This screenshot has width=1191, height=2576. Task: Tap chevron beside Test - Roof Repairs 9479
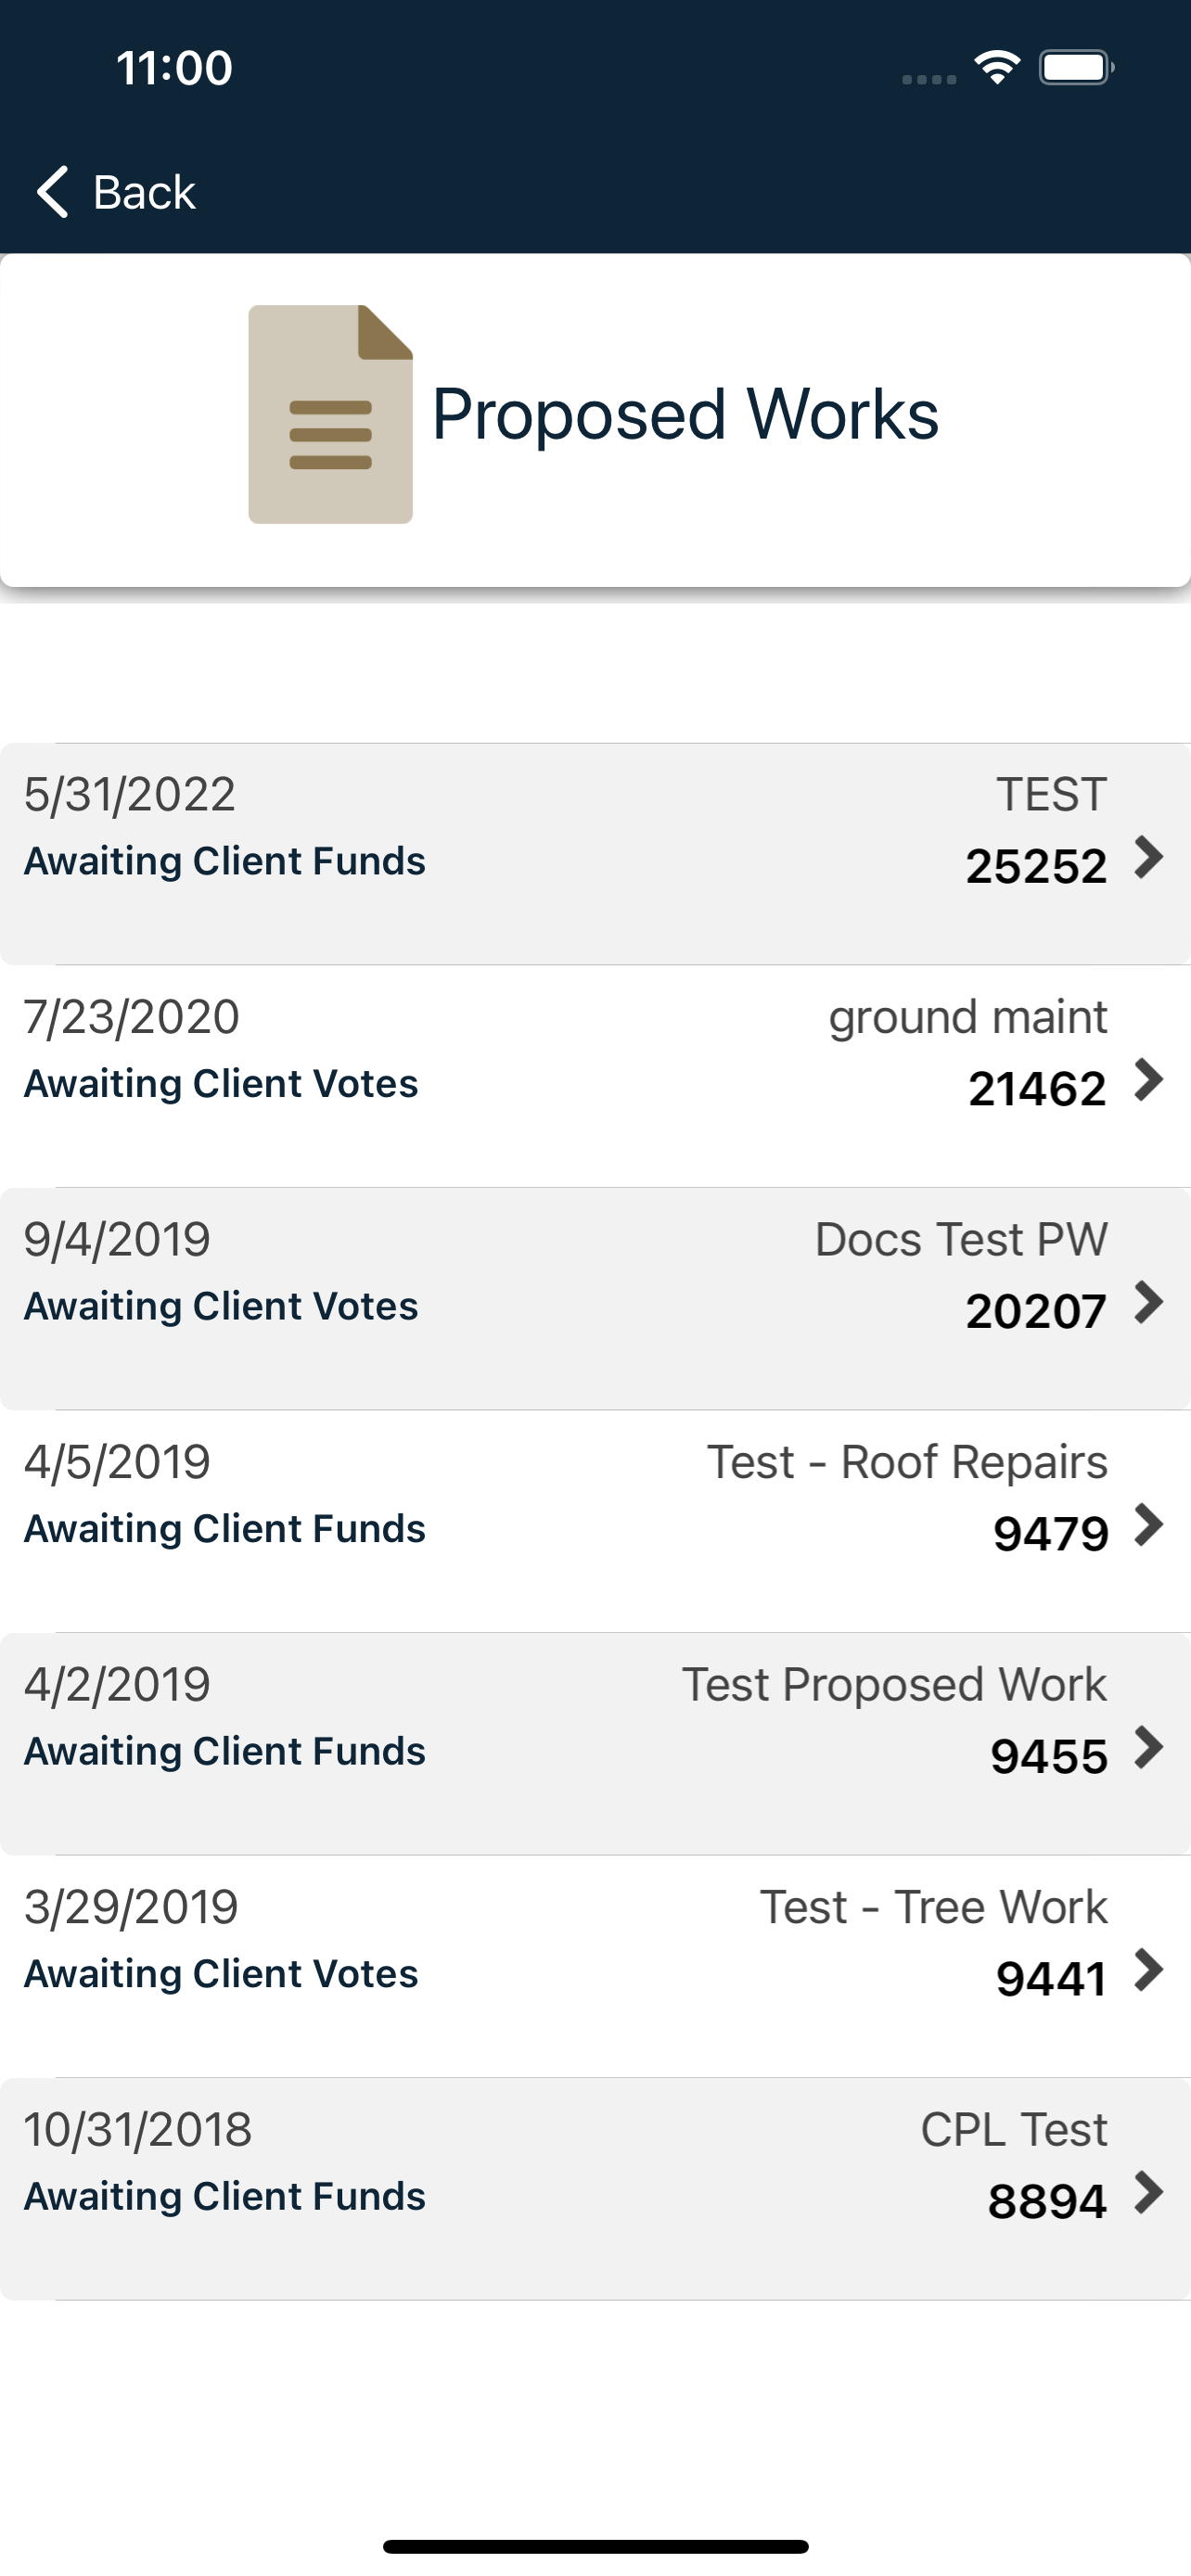tap(1149, 1525)
